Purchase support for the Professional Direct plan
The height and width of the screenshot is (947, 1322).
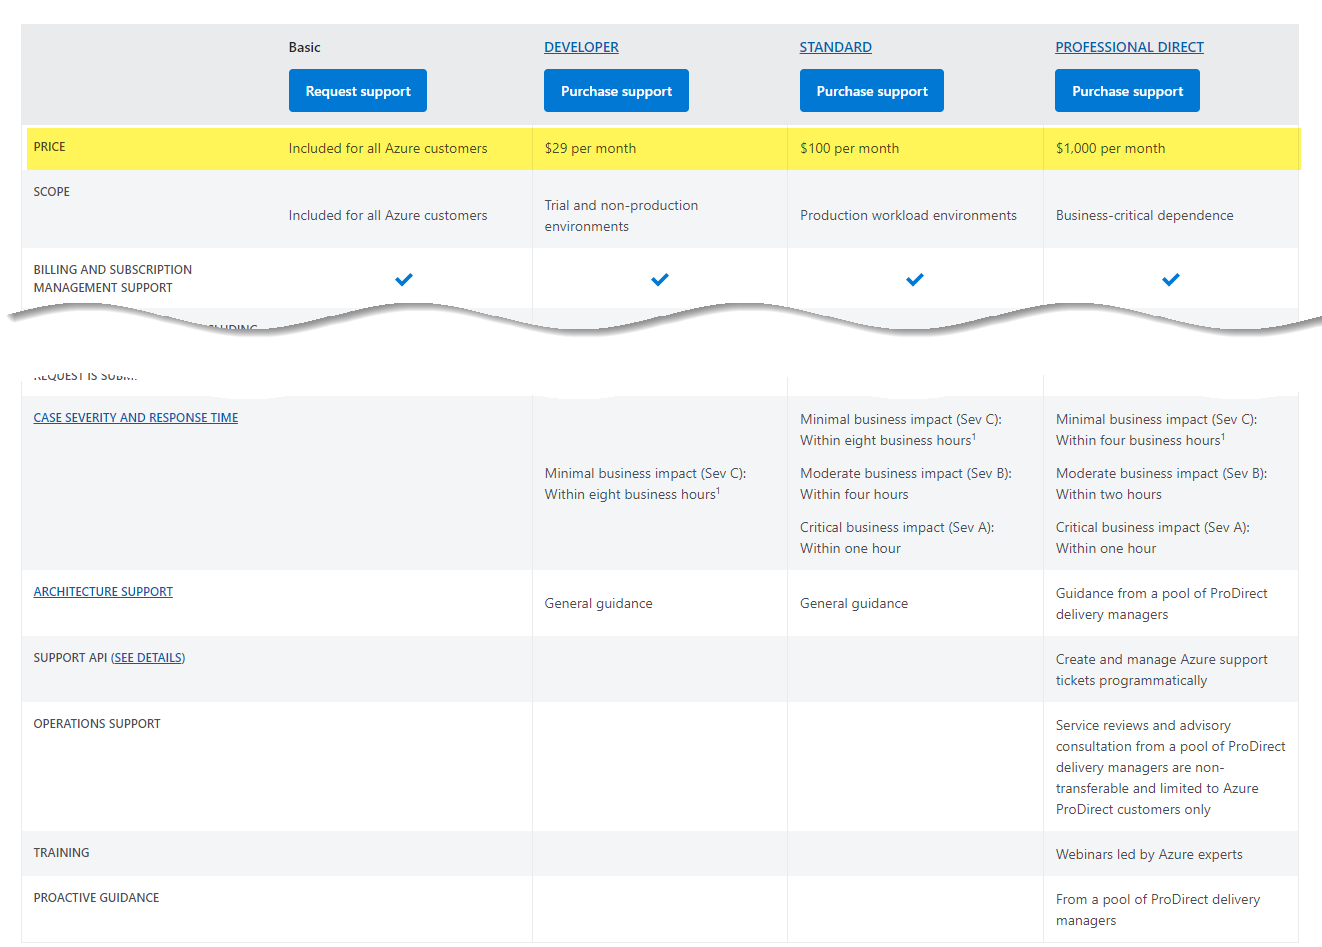(1127, 91)
